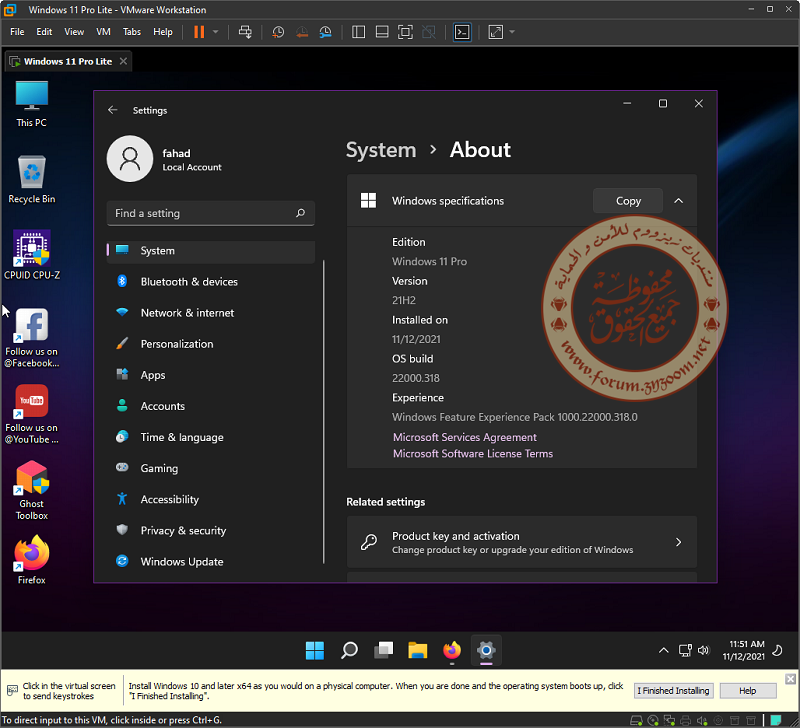Open Network & internet settings

point(210,313)
